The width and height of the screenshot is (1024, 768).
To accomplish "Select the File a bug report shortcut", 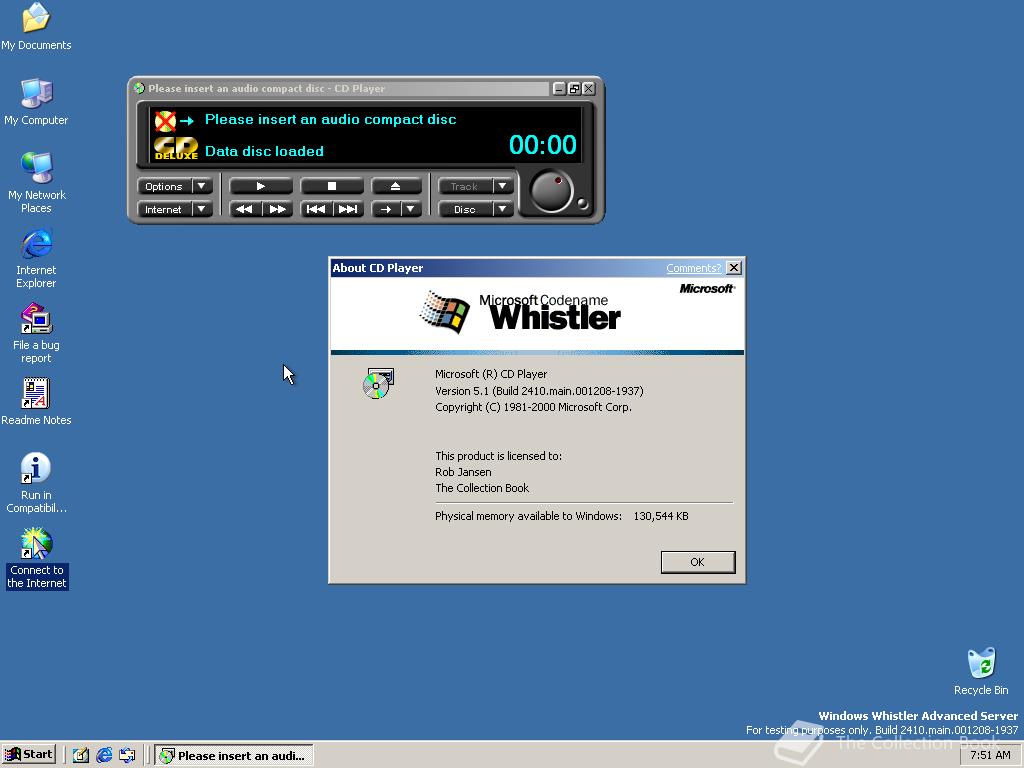I will click(x=36, y=333).
